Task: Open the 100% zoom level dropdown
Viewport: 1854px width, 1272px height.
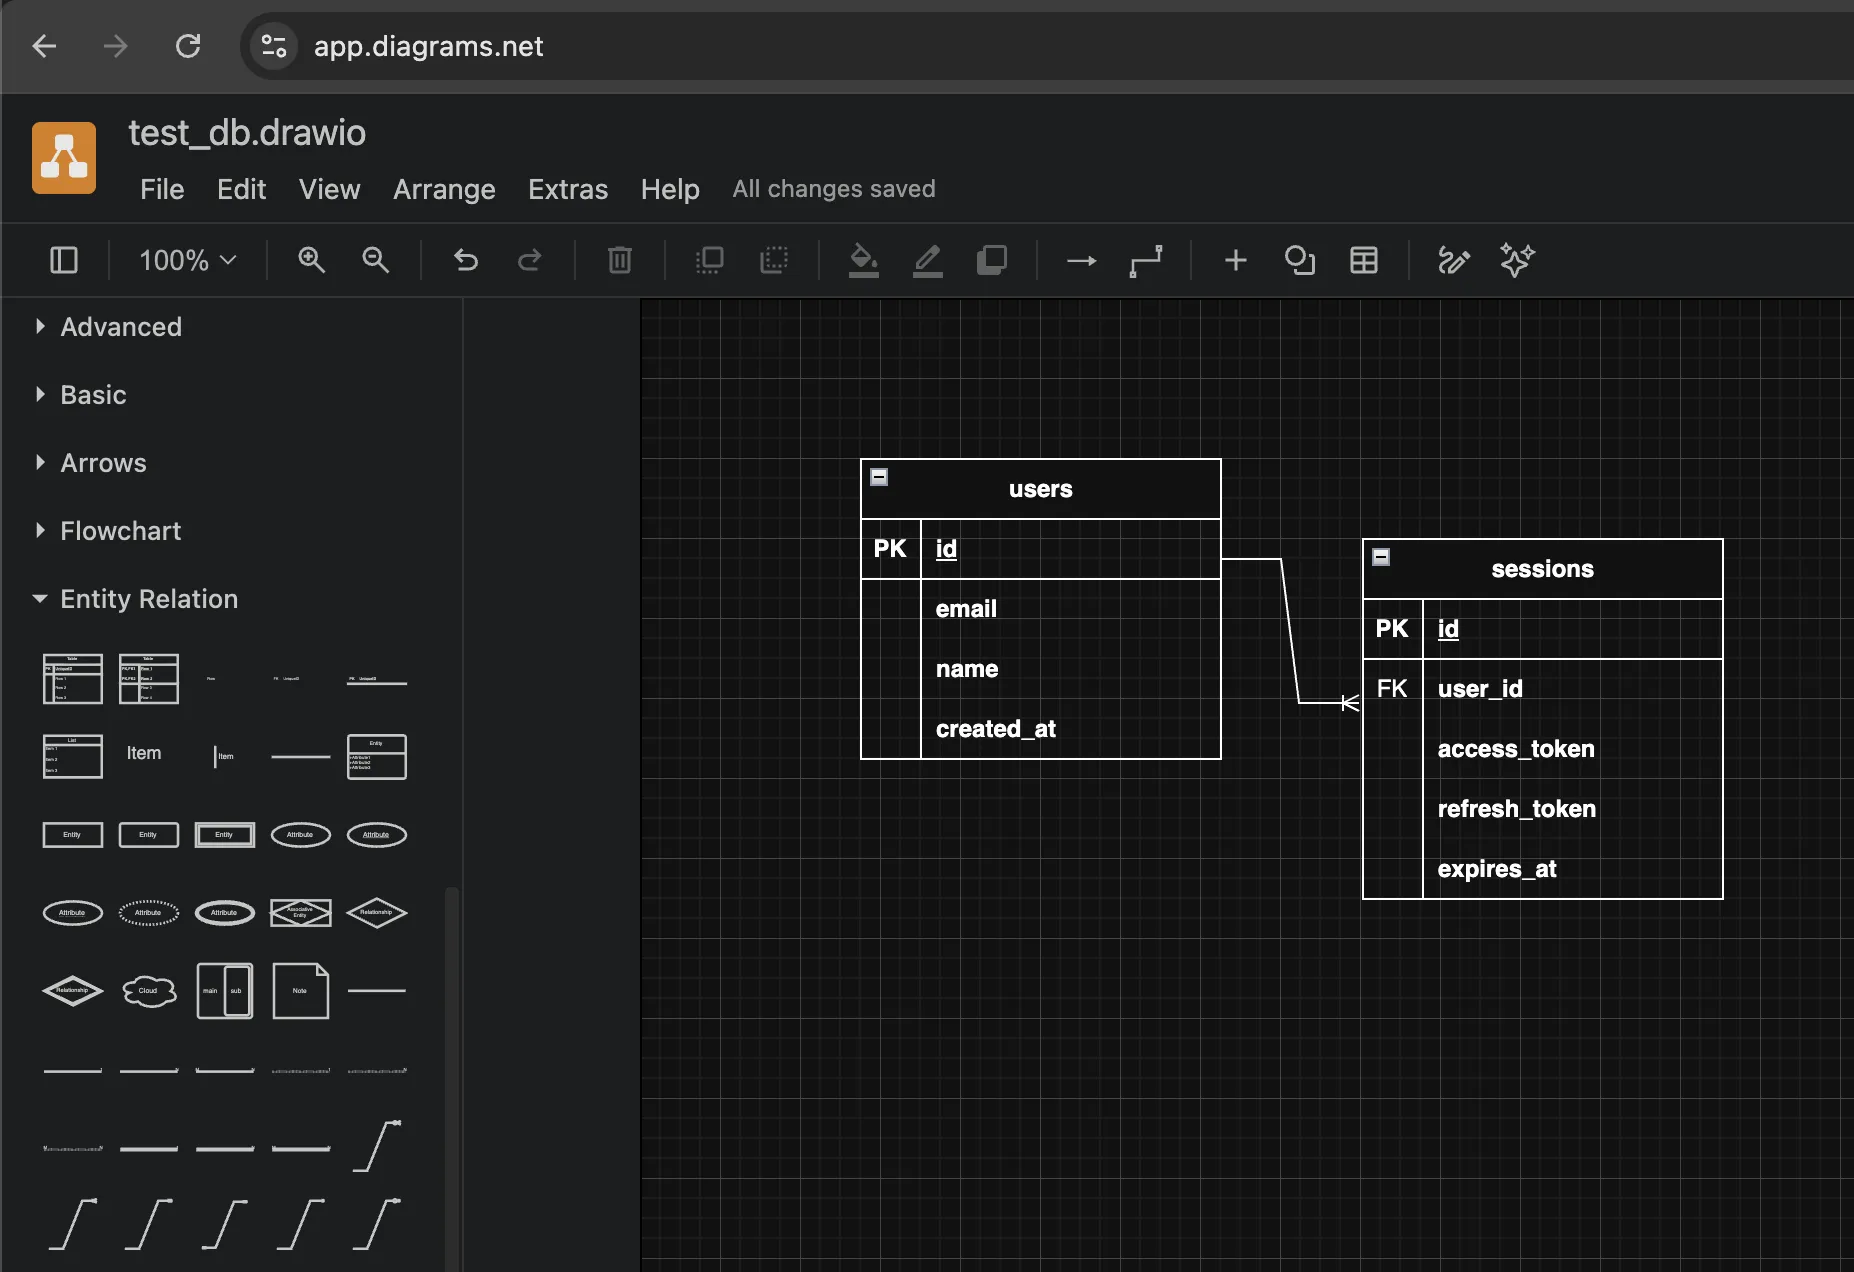Action: pos(187,260)
